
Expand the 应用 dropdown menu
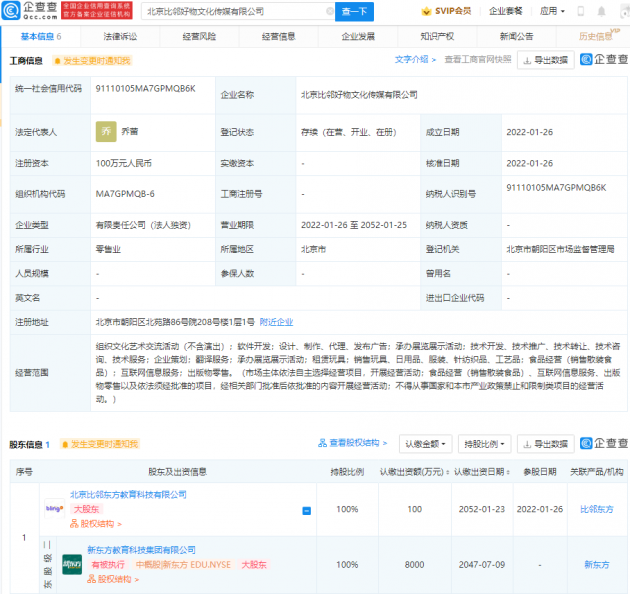coord(552,11)
